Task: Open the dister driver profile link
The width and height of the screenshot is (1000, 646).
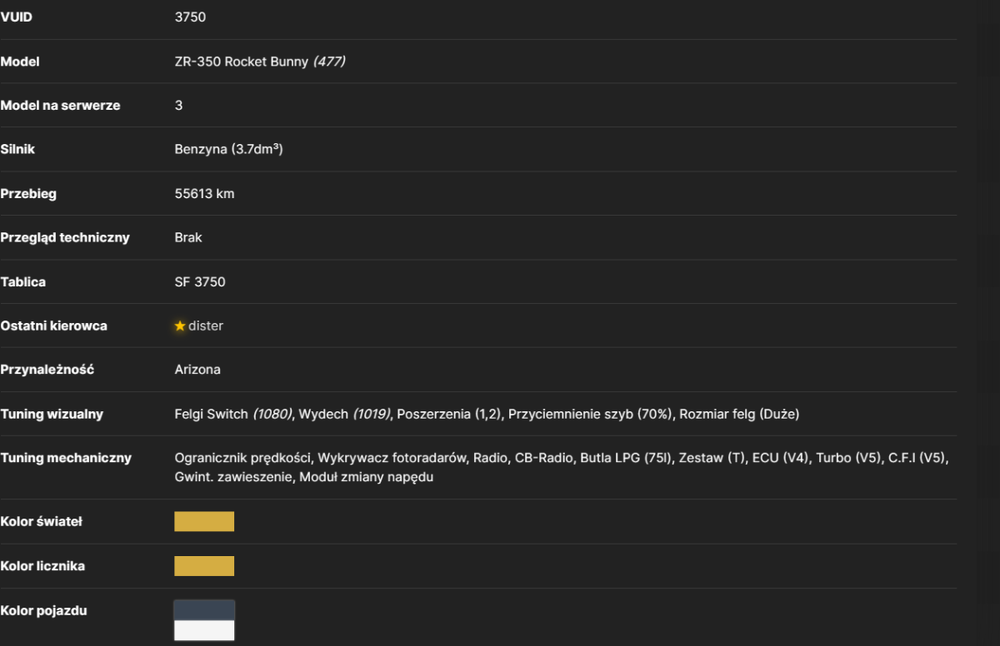Action: coord(205,326)
